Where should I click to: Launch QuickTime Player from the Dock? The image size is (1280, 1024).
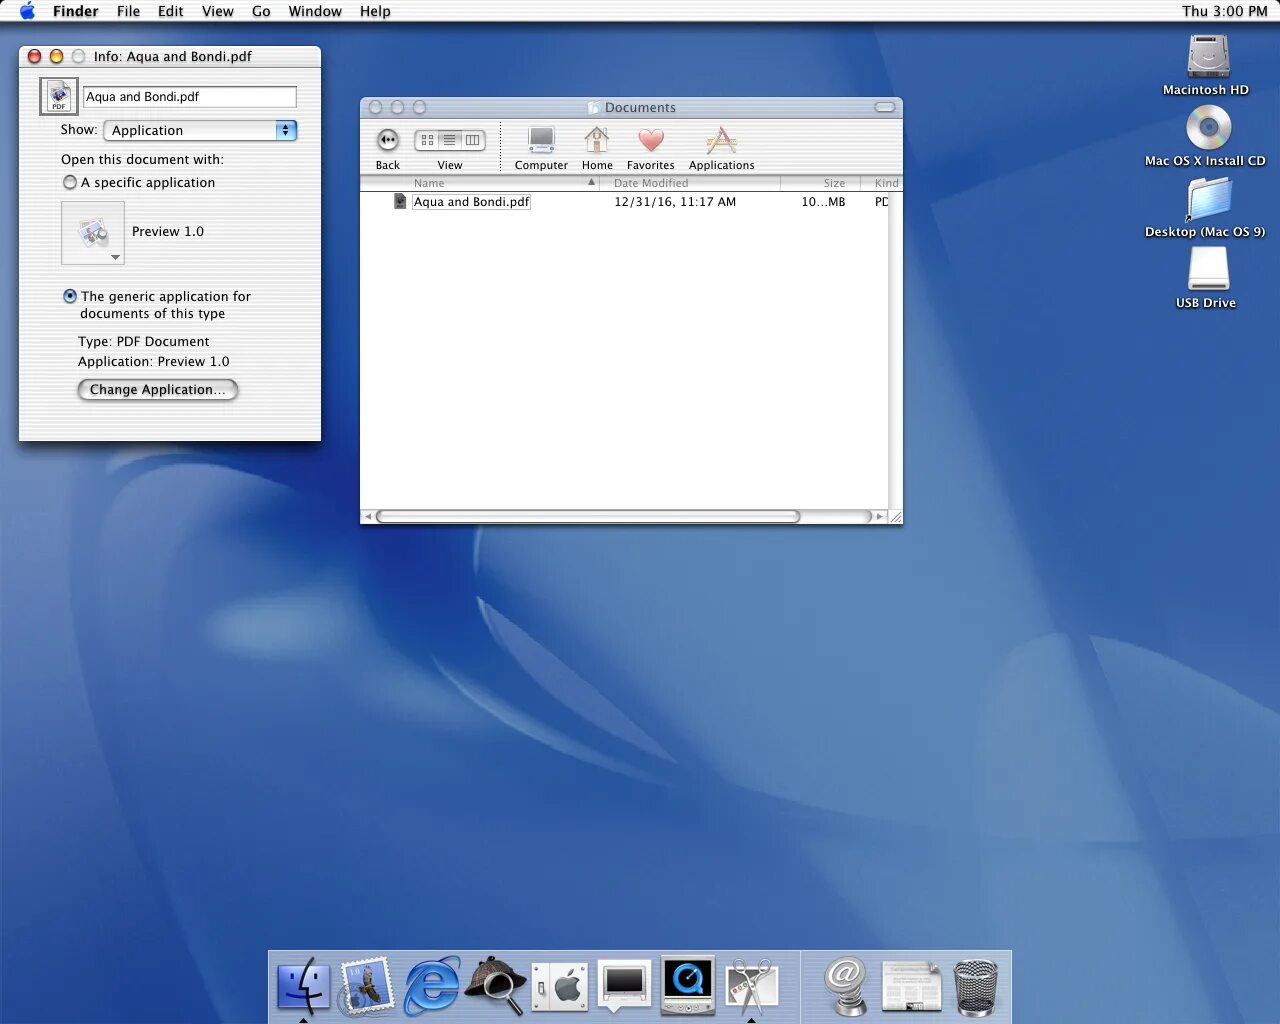(688, 986)
